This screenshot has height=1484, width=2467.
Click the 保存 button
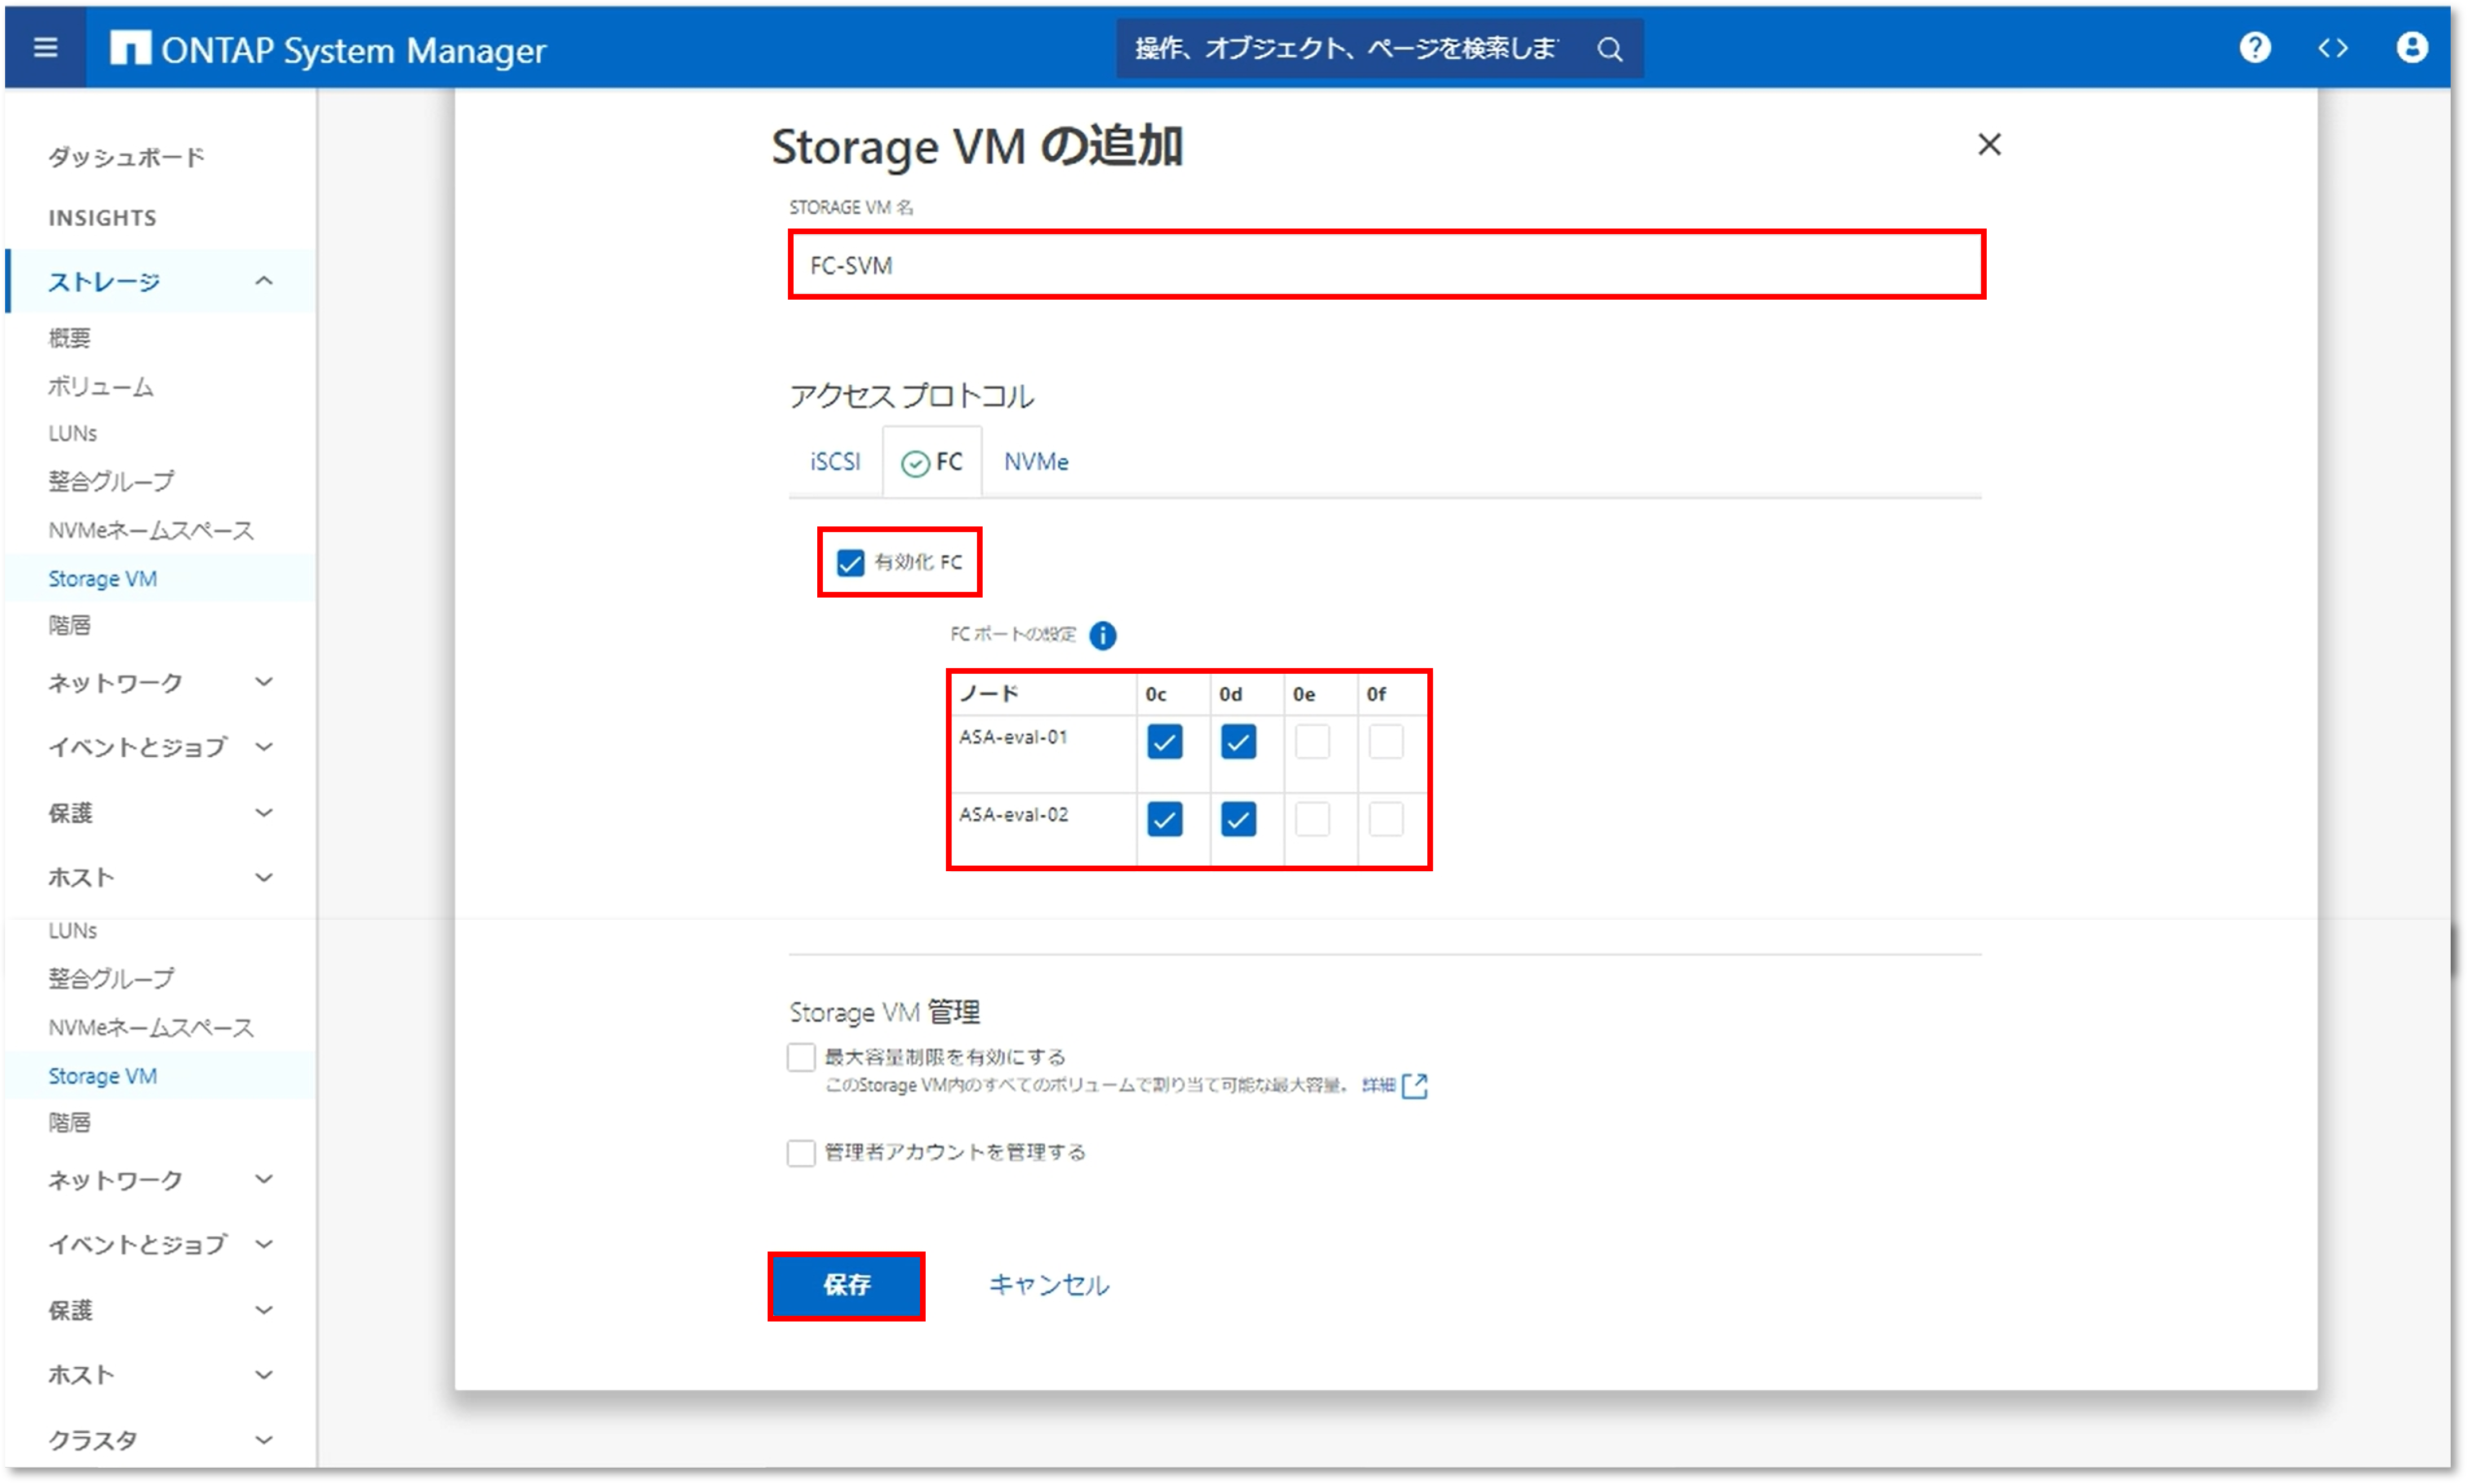(846, 1285)
